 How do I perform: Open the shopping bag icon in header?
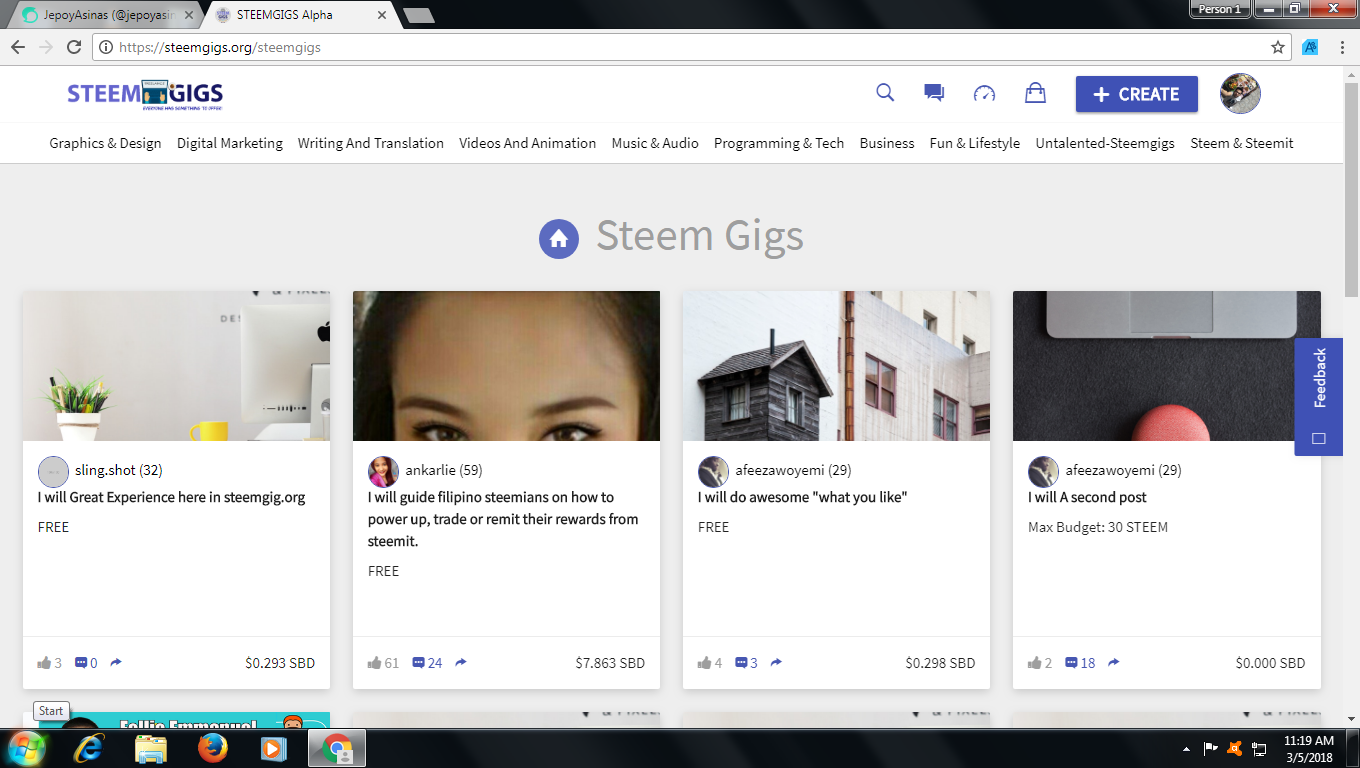pos(1035,93)
